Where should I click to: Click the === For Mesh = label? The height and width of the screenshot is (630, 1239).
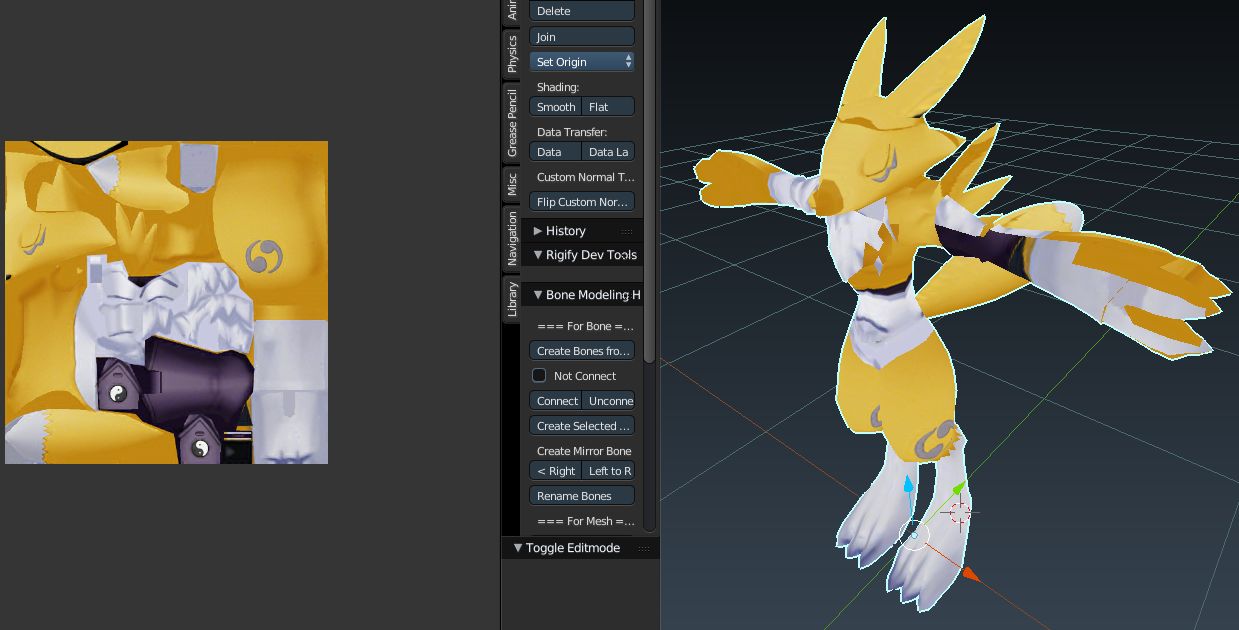(x=584, y=521)
